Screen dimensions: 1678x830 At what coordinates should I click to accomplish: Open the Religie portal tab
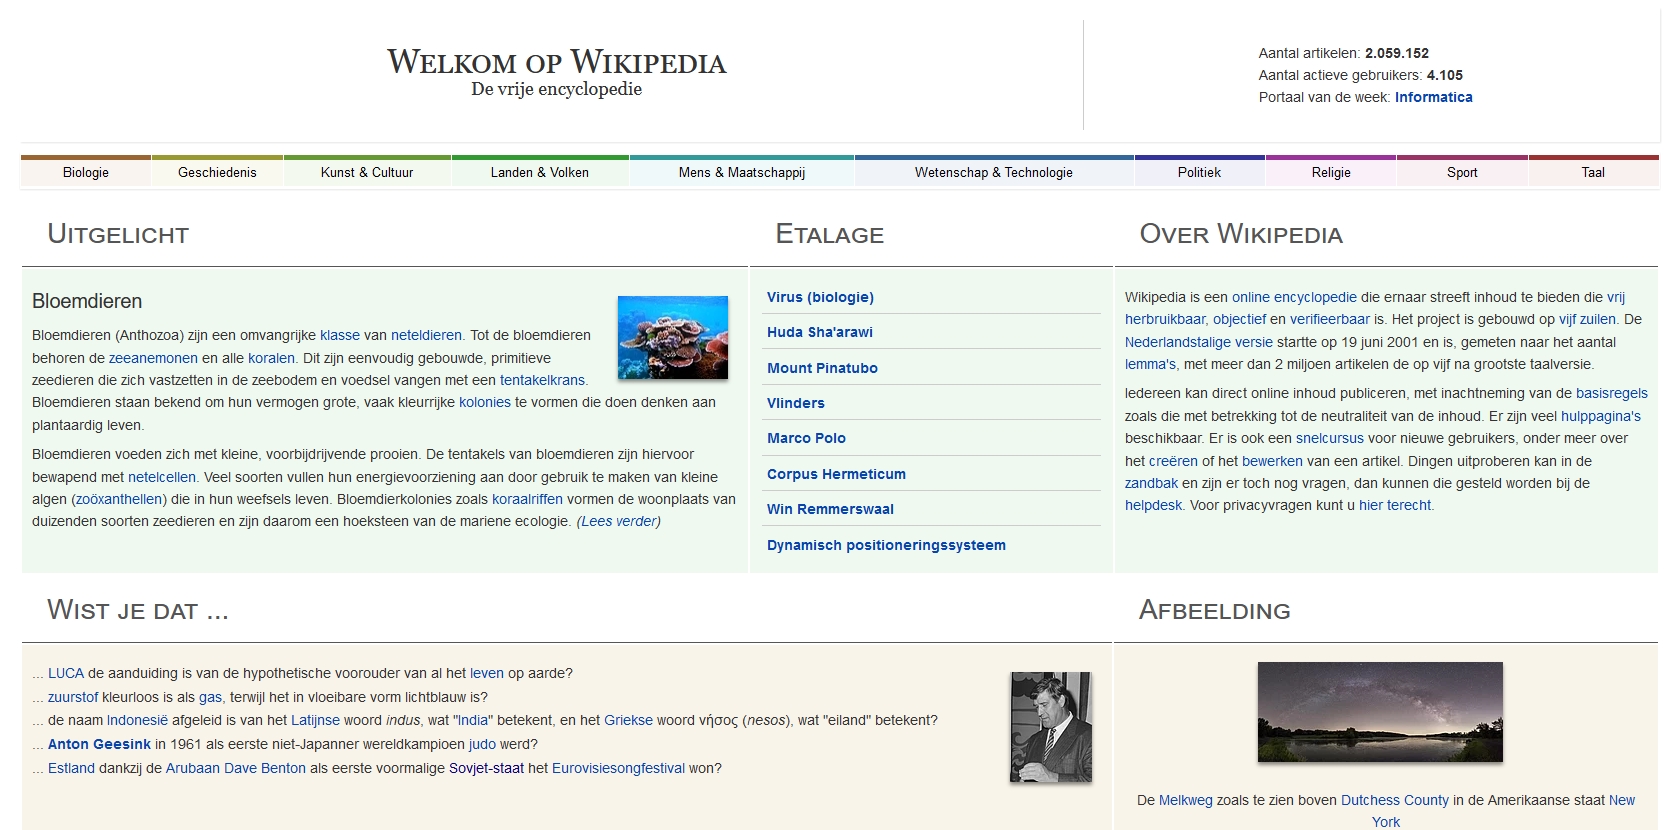(1331, 172)
